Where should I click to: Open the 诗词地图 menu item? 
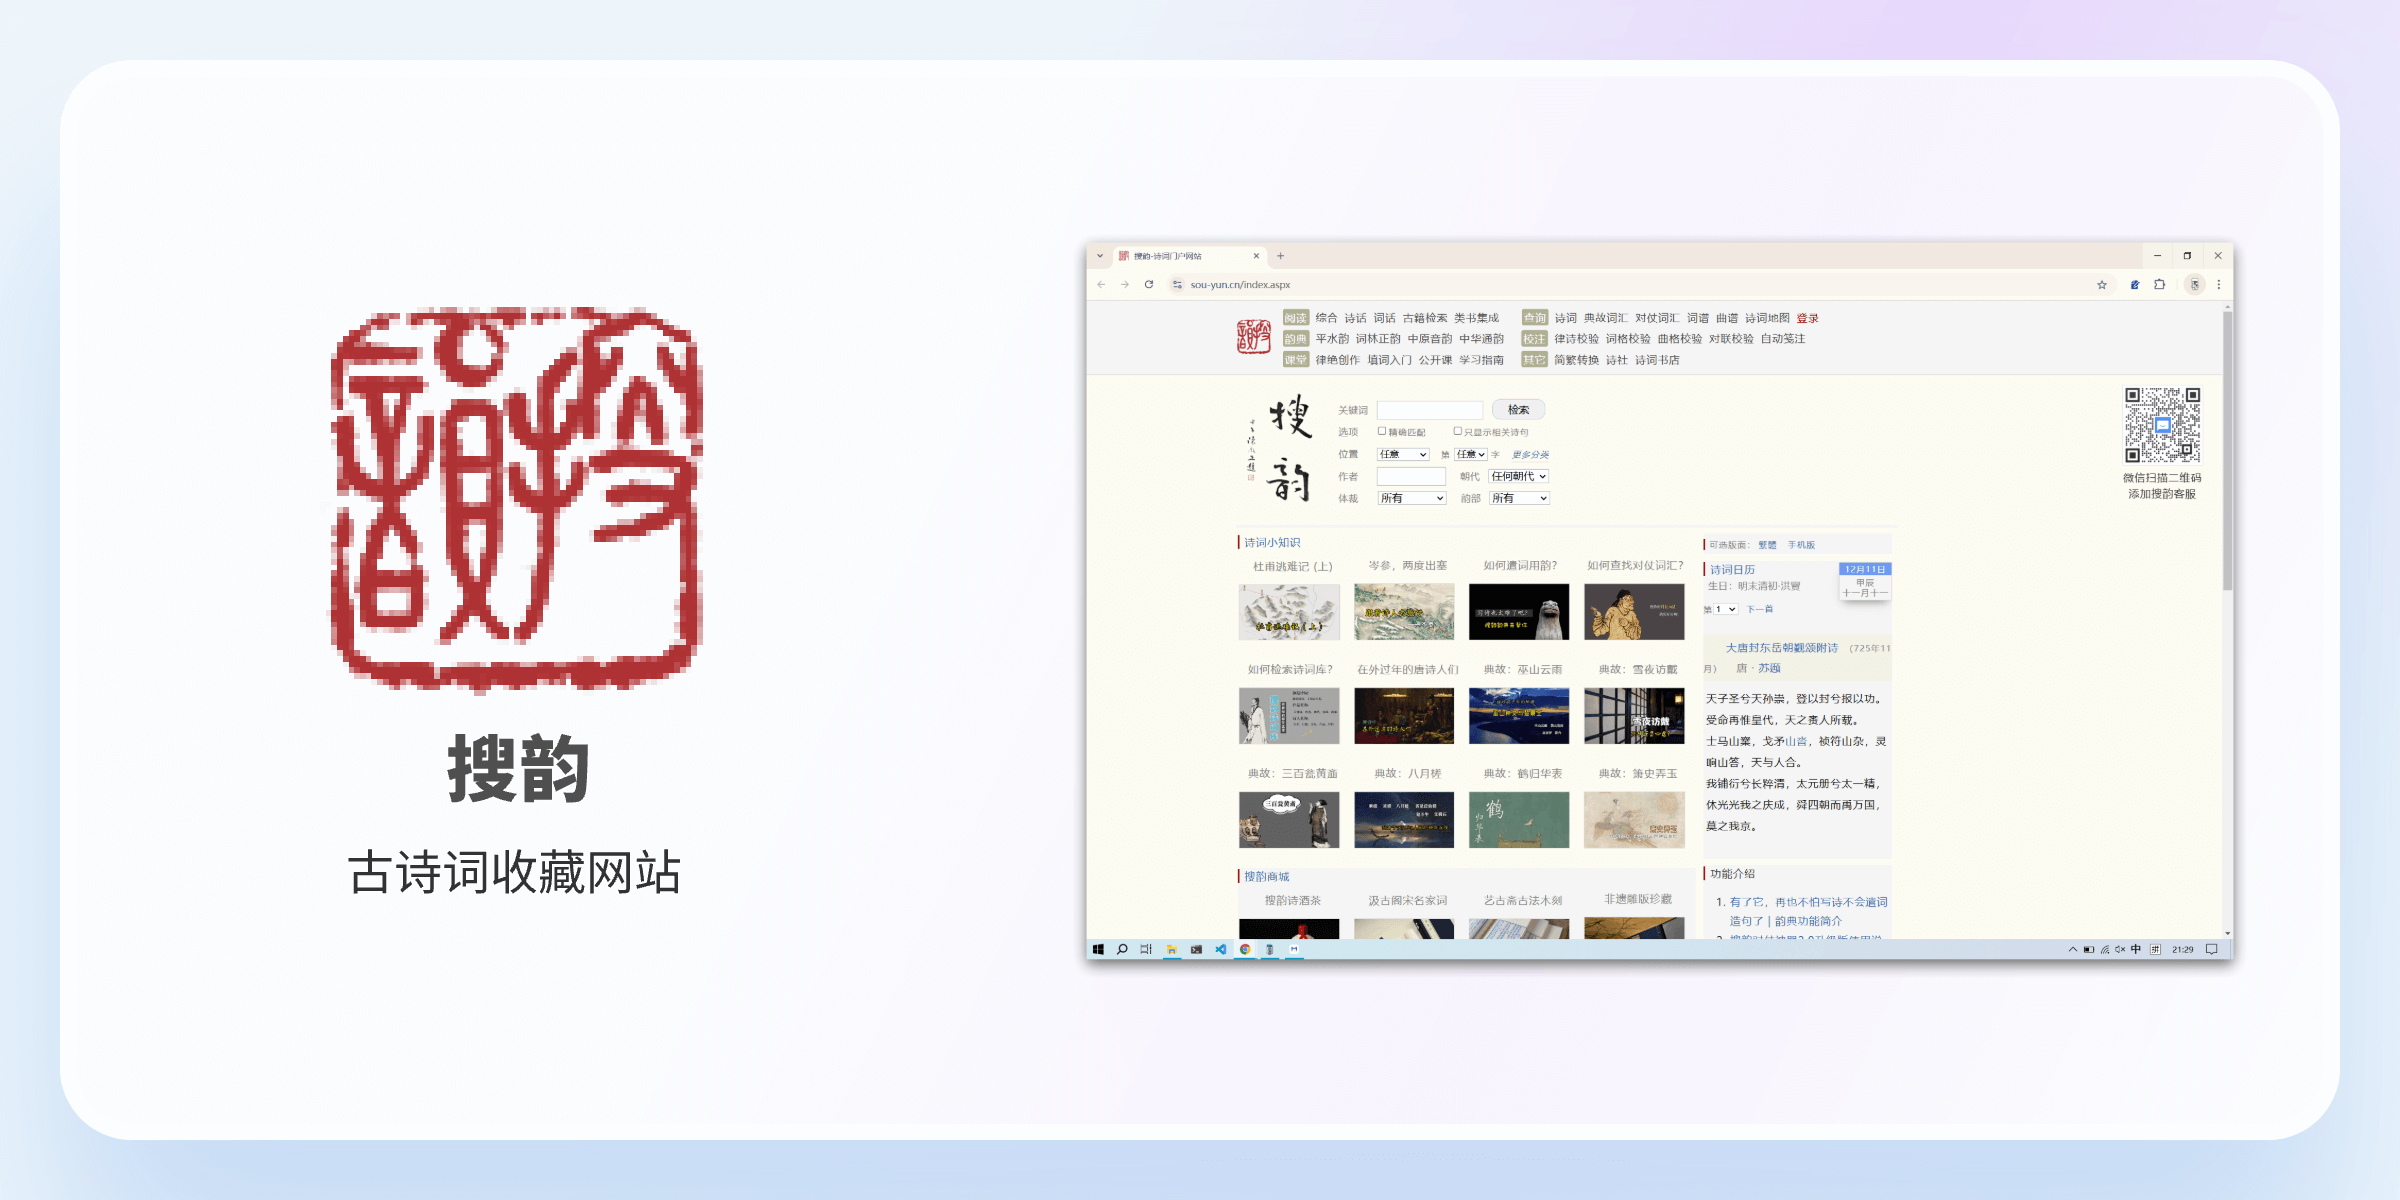tap(1767, 318)
